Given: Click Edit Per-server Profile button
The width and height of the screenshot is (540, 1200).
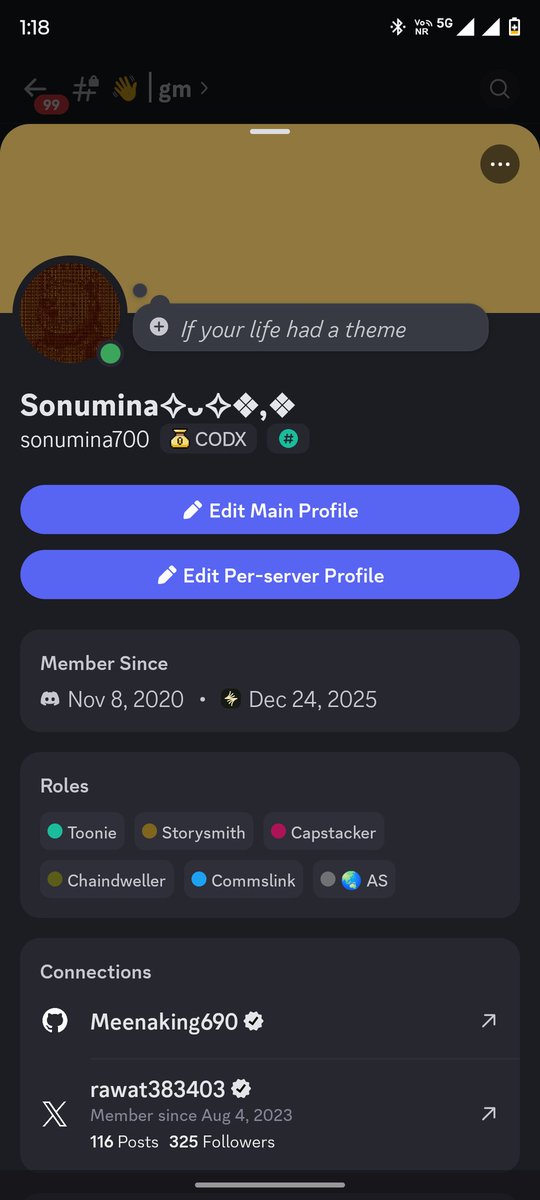Looking at the screenshot, I should point(270,575).
